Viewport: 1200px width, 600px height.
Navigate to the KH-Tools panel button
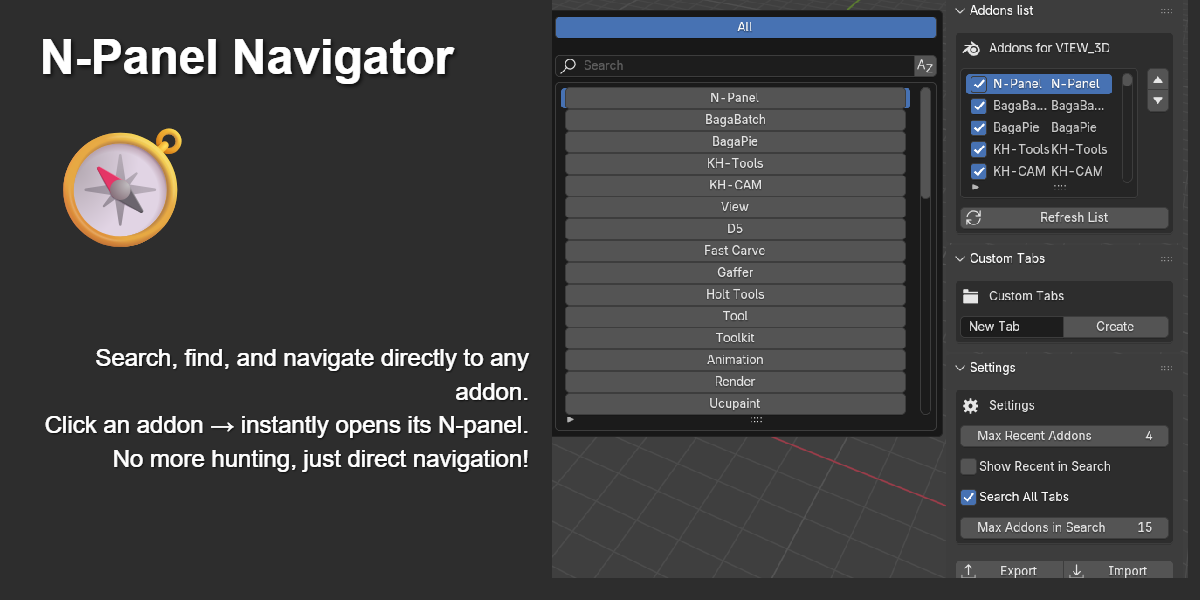coord(735,163)
